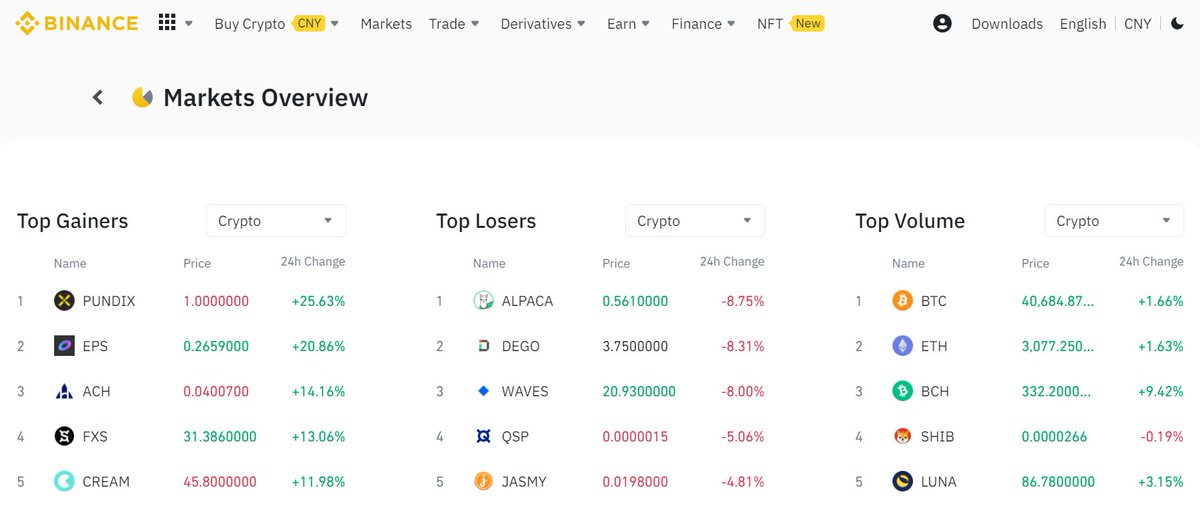Click ALPACA change -8.75%
This screenshot has width=1200, height=514.
(741, 301)
